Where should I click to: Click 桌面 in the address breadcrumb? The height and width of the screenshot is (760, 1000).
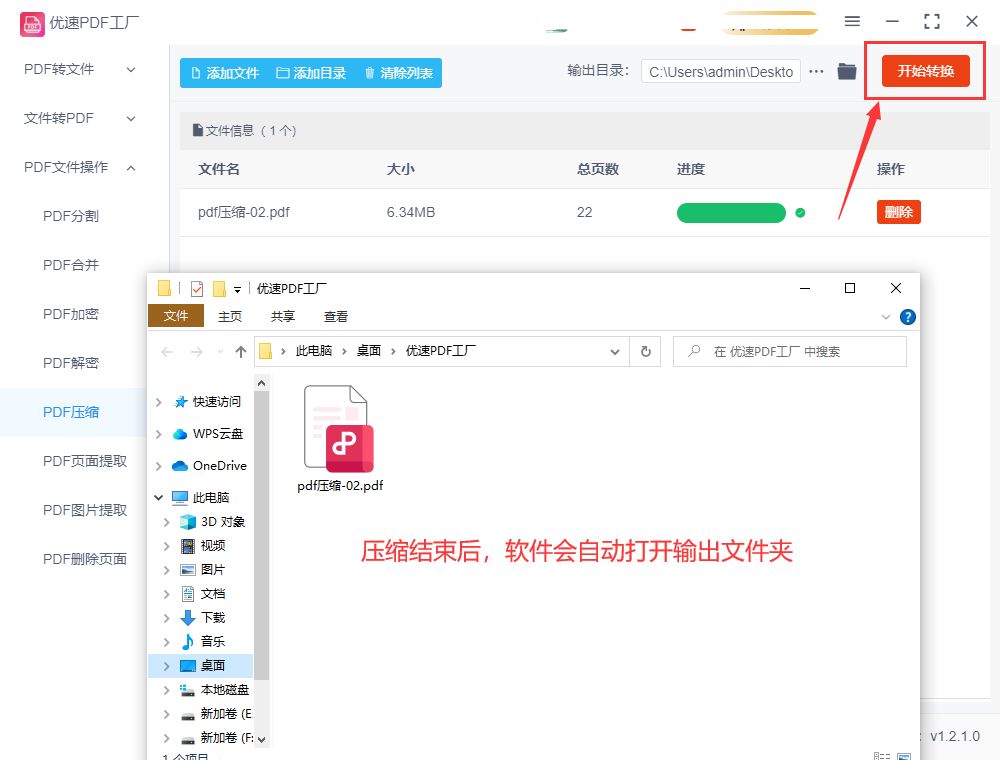(x=369, y=351)
